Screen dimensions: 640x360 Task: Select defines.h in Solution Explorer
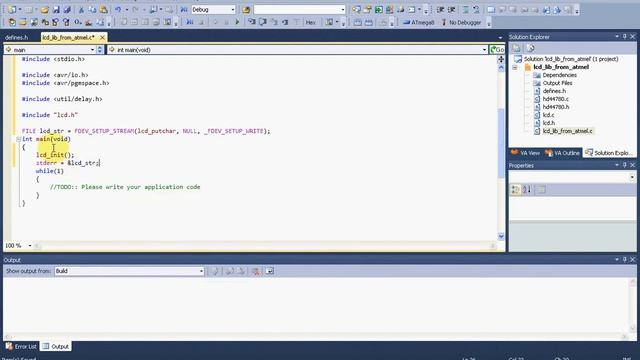554,91
